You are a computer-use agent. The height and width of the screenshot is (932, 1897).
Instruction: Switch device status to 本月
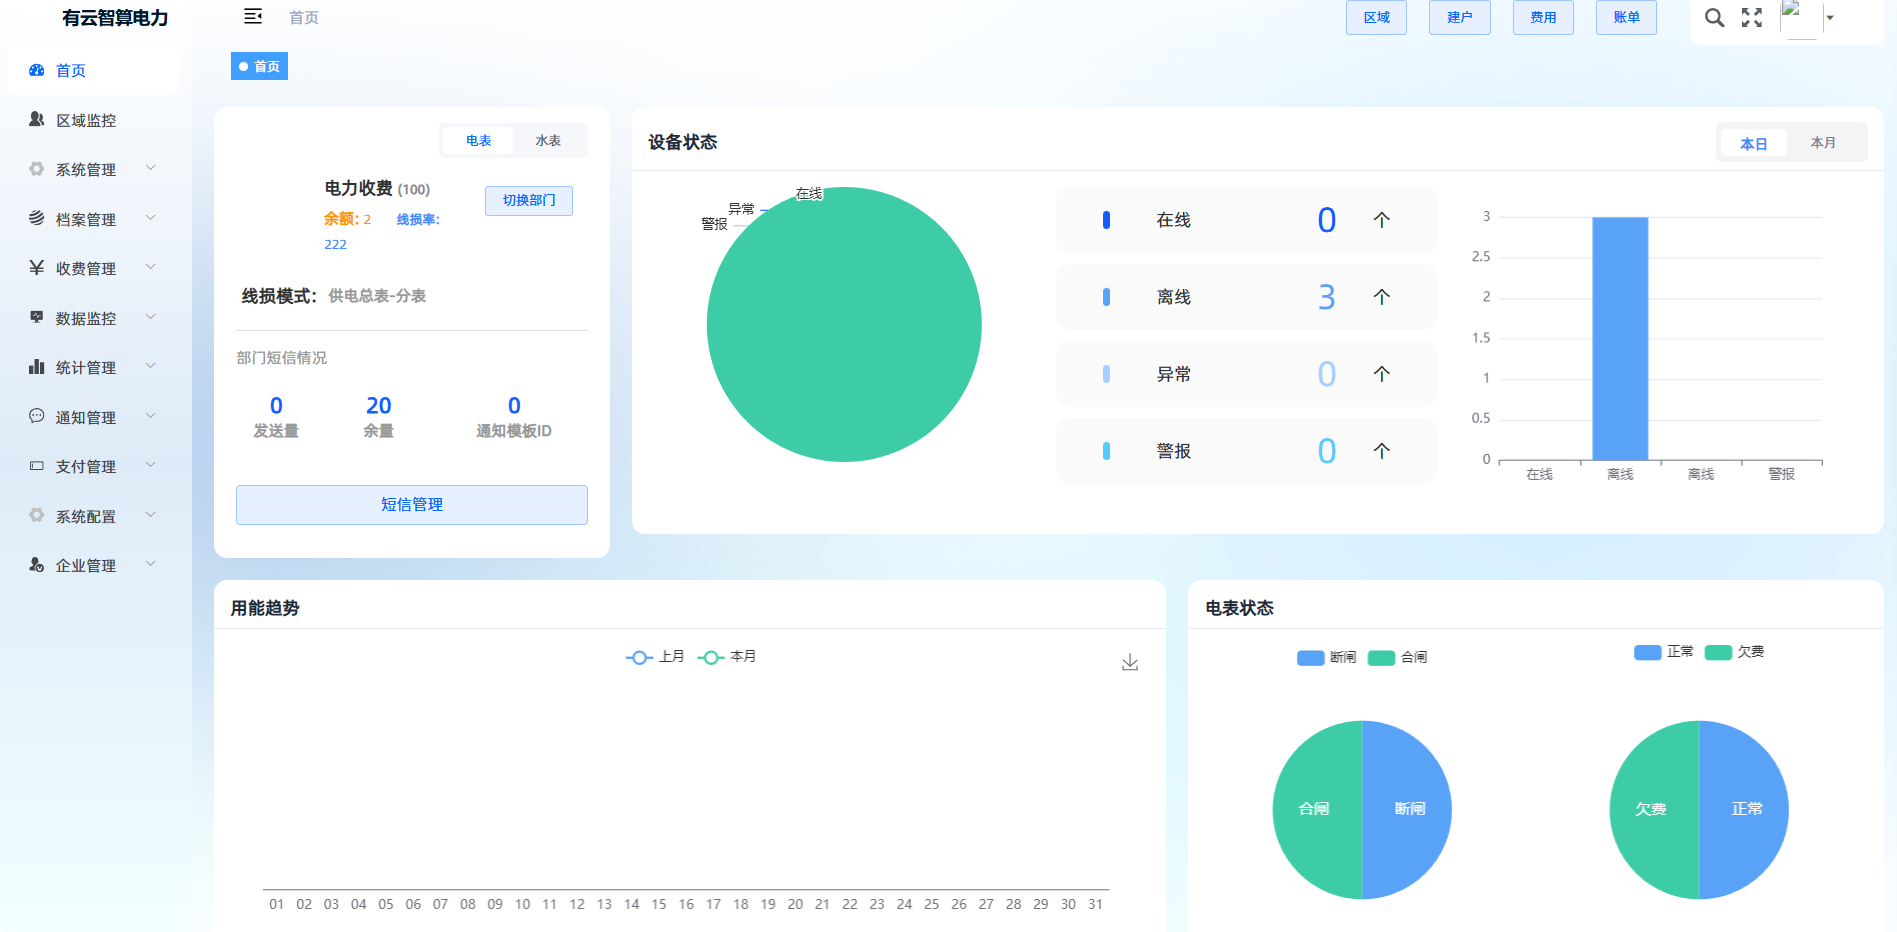coord(1822,143)
